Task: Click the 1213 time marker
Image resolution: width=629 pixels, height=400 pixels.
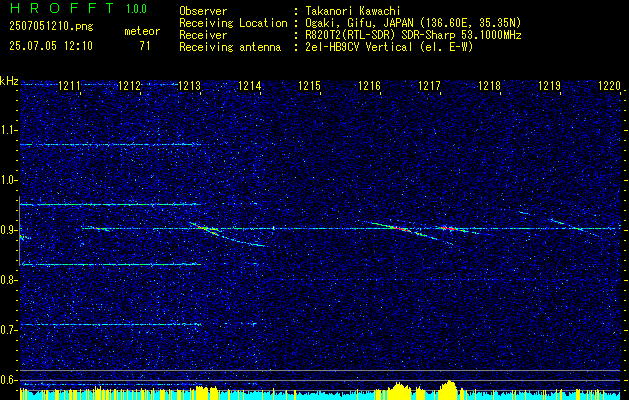Action: [189, 85]
